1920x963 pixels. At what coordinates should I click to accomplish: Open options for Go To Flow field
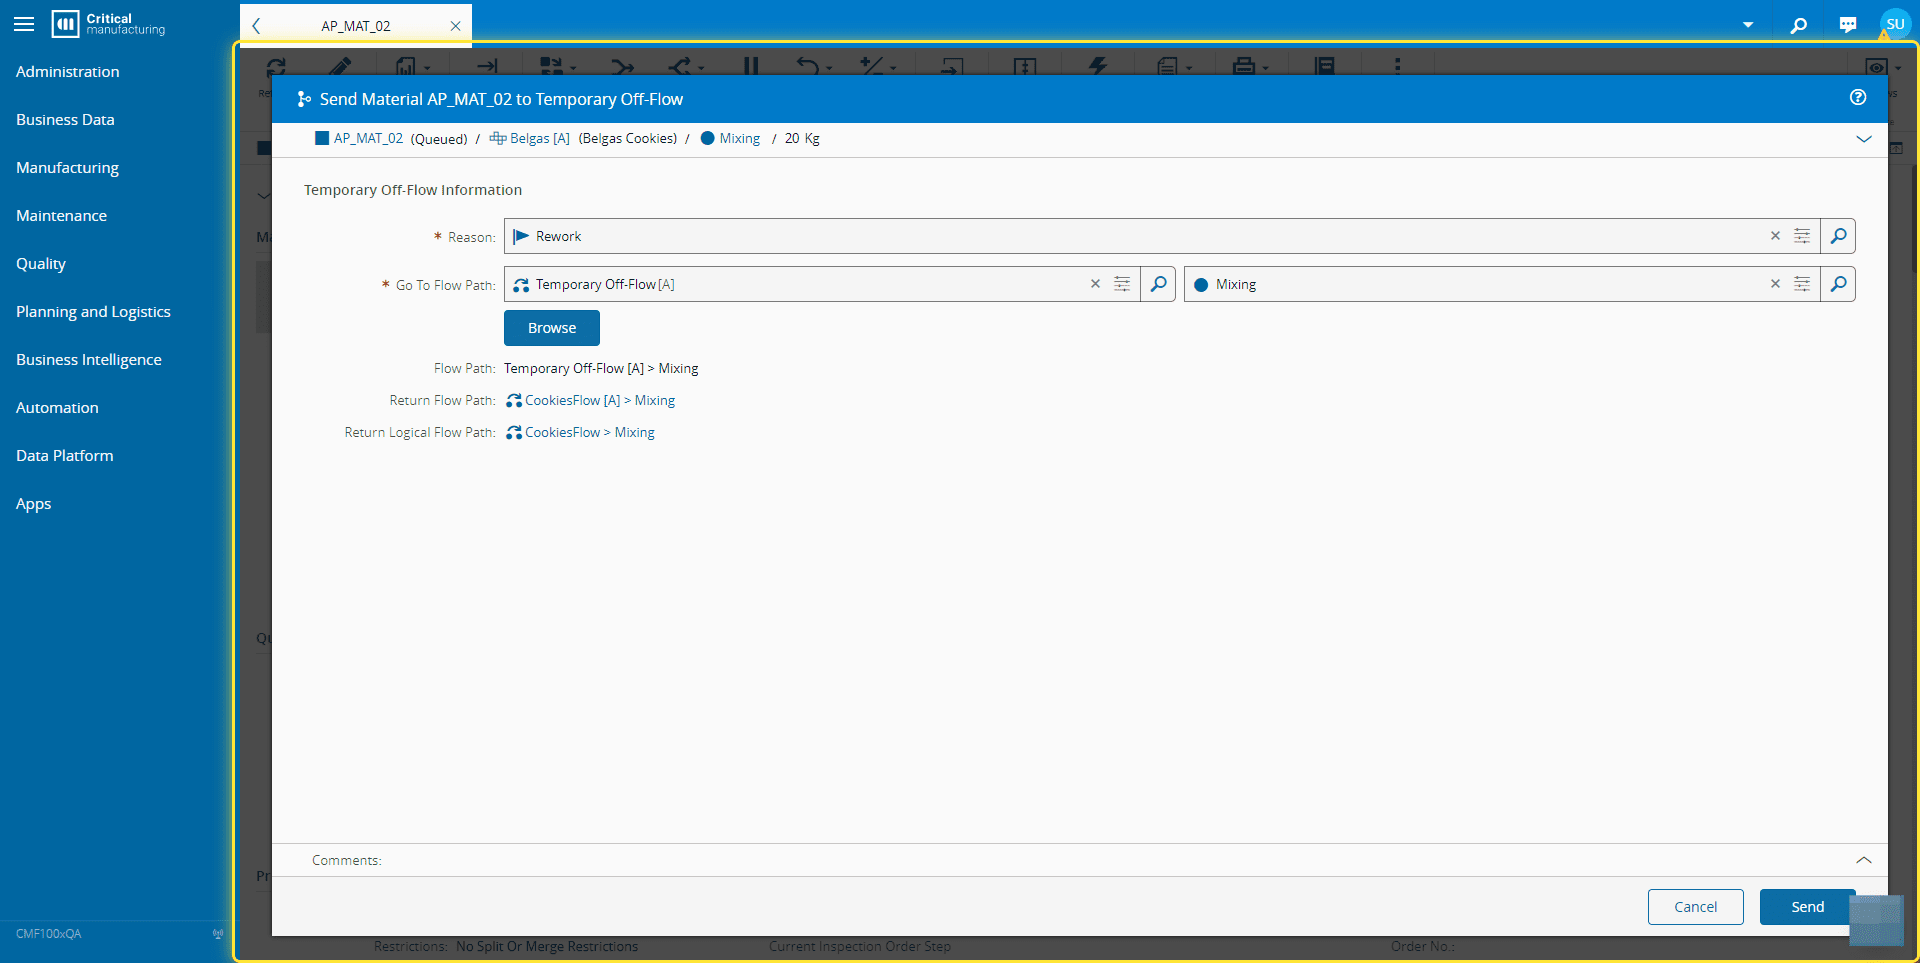click(1122, 284)
